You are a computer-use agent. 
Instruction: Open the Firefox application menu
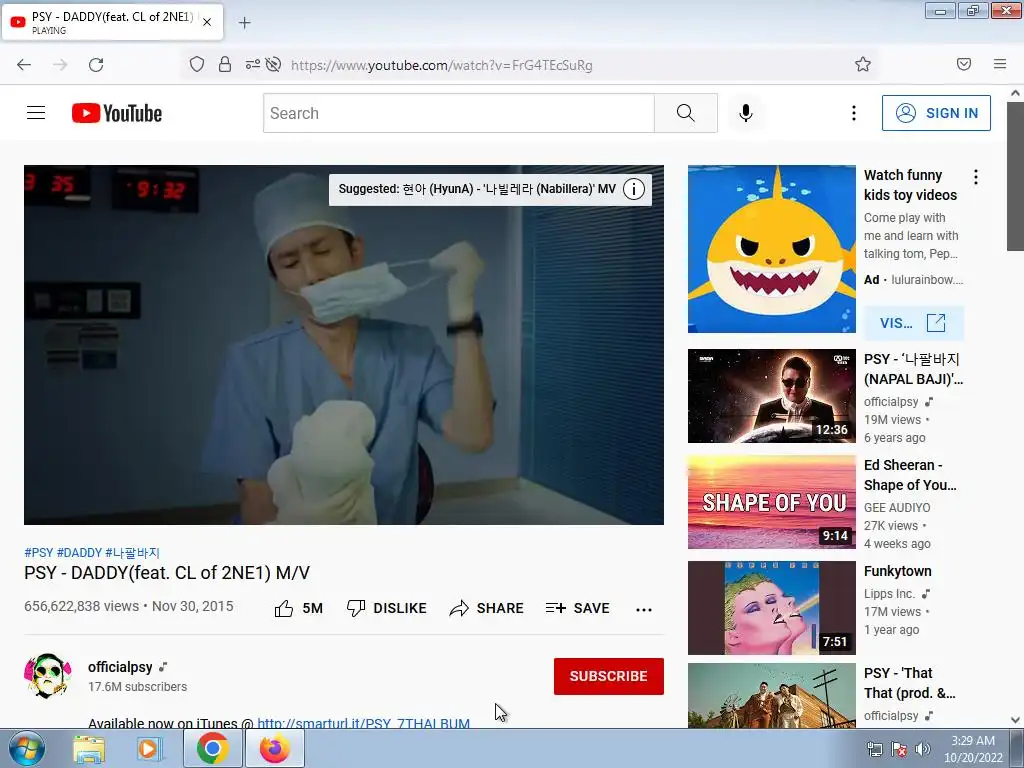point(1000,64)
